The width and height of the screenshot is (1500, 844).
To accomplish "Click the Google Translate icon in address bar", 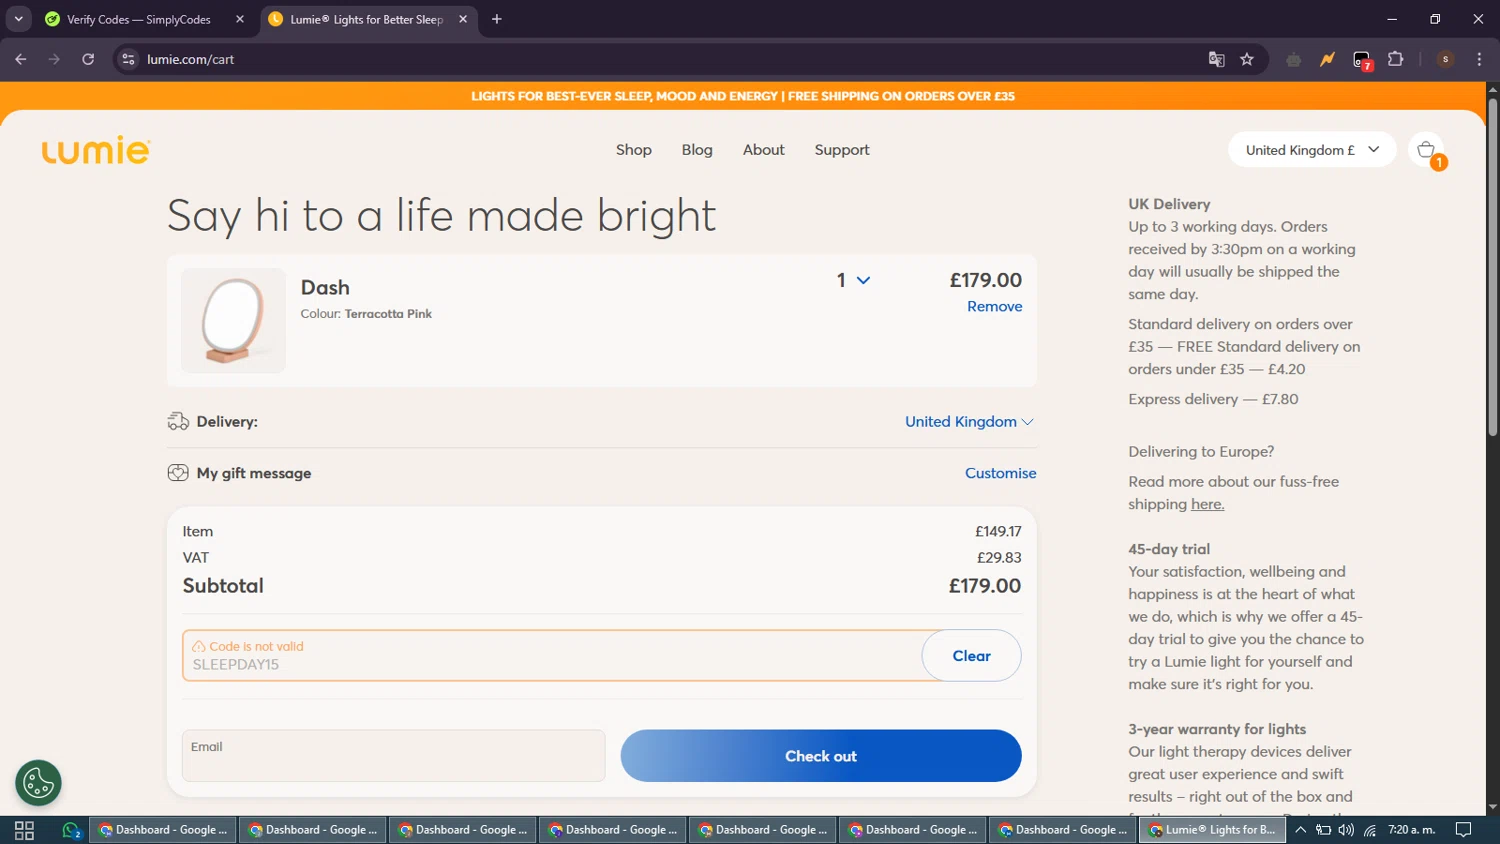I will tap(1216, 59).
